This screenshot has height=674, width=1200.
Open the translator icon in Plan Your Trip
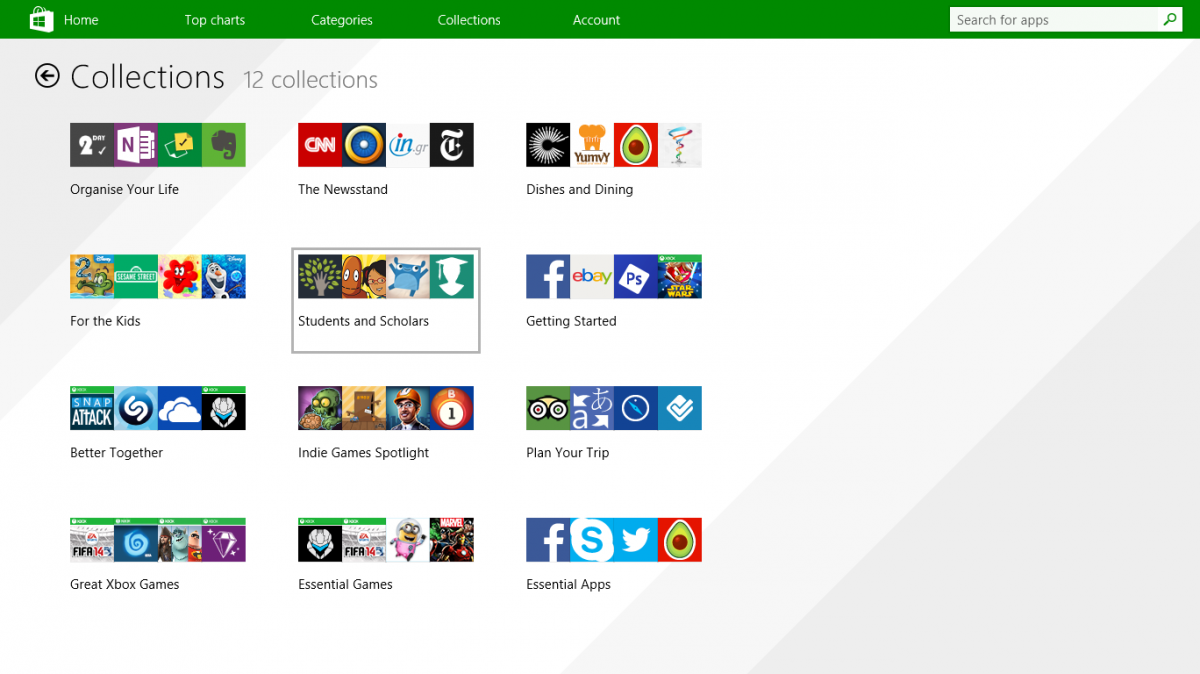pos(592,409)
